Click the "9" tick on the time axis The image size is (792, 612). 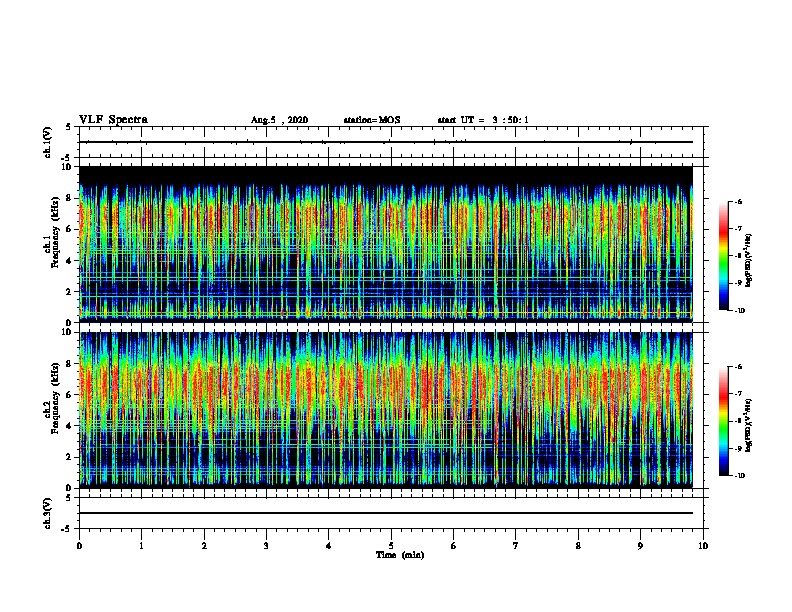coord(640,546)
